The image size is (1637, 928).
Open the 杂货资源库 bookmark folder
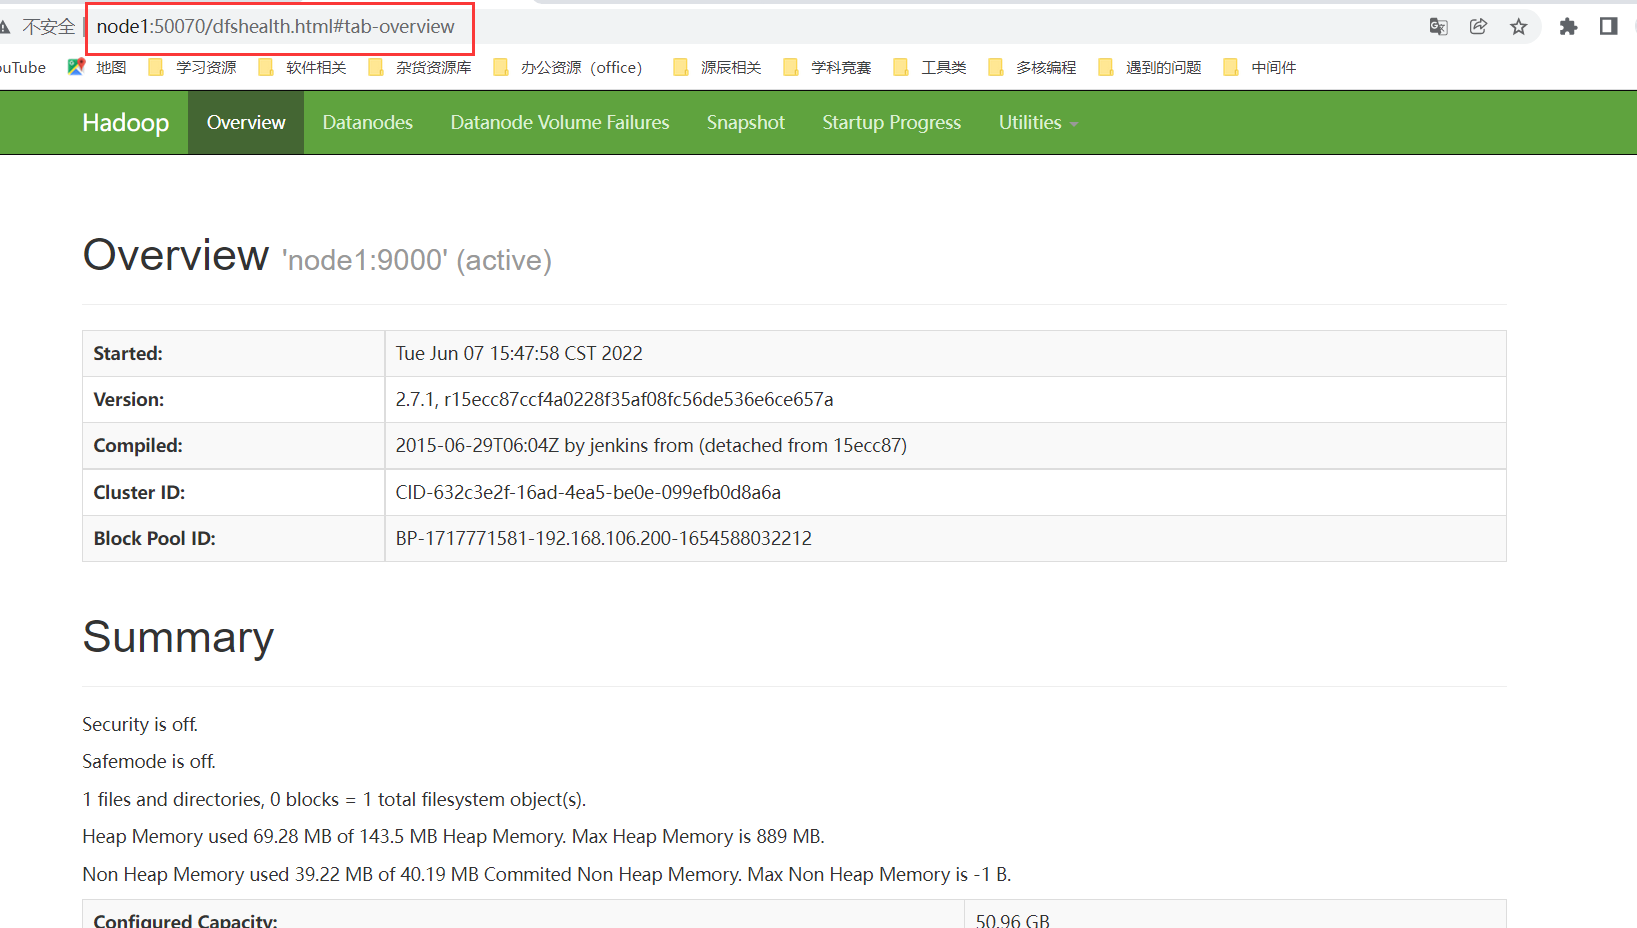[x=420, y=67]
